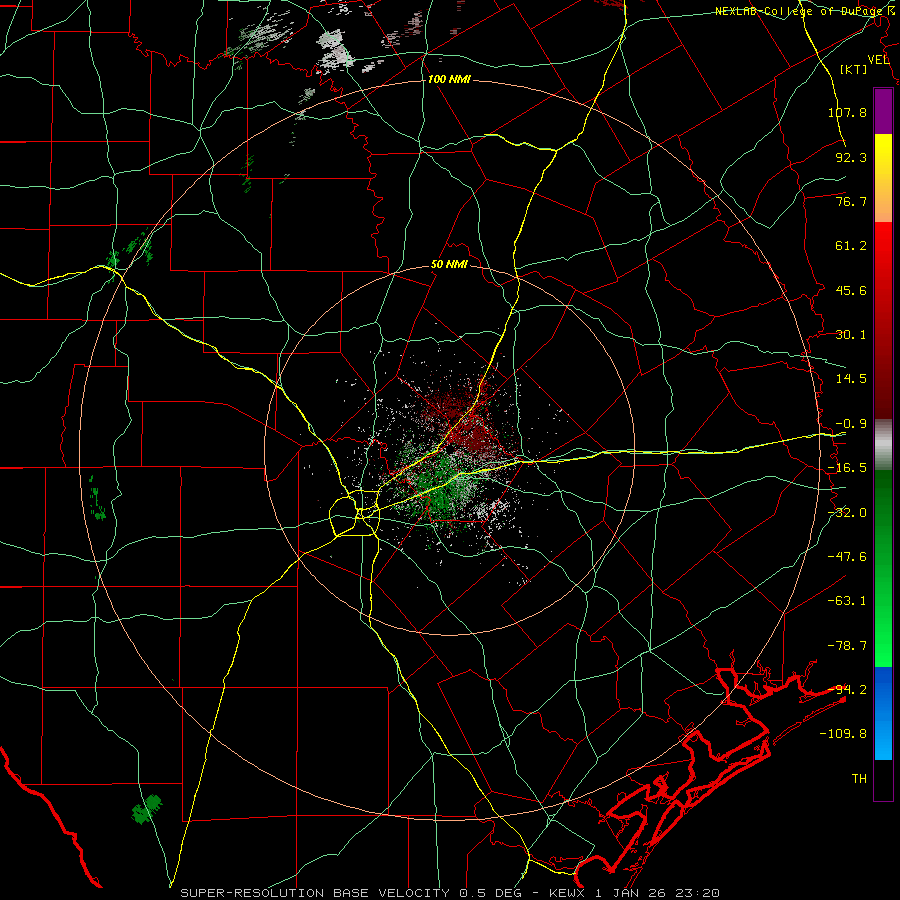Click the [KT] units label
Screen dimensions: 900x900
tap(854, 69)
